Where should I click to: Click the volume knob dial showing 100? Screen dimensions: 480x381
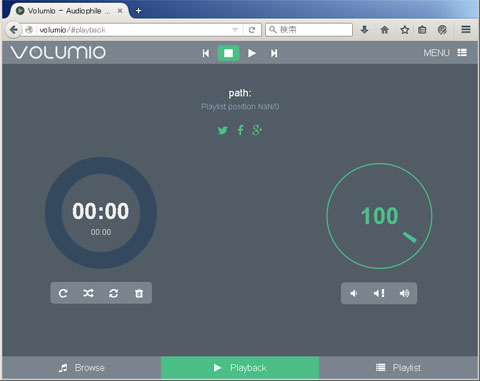tap(379, 216)
